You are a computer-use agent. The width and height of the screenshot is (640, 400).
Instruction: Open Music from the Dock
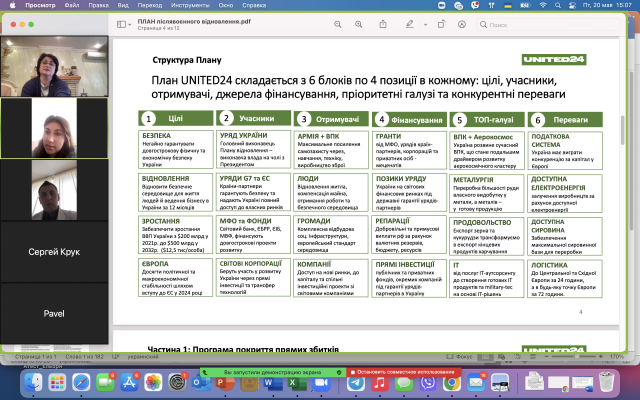pyautogui.click(x=380, y=383)
